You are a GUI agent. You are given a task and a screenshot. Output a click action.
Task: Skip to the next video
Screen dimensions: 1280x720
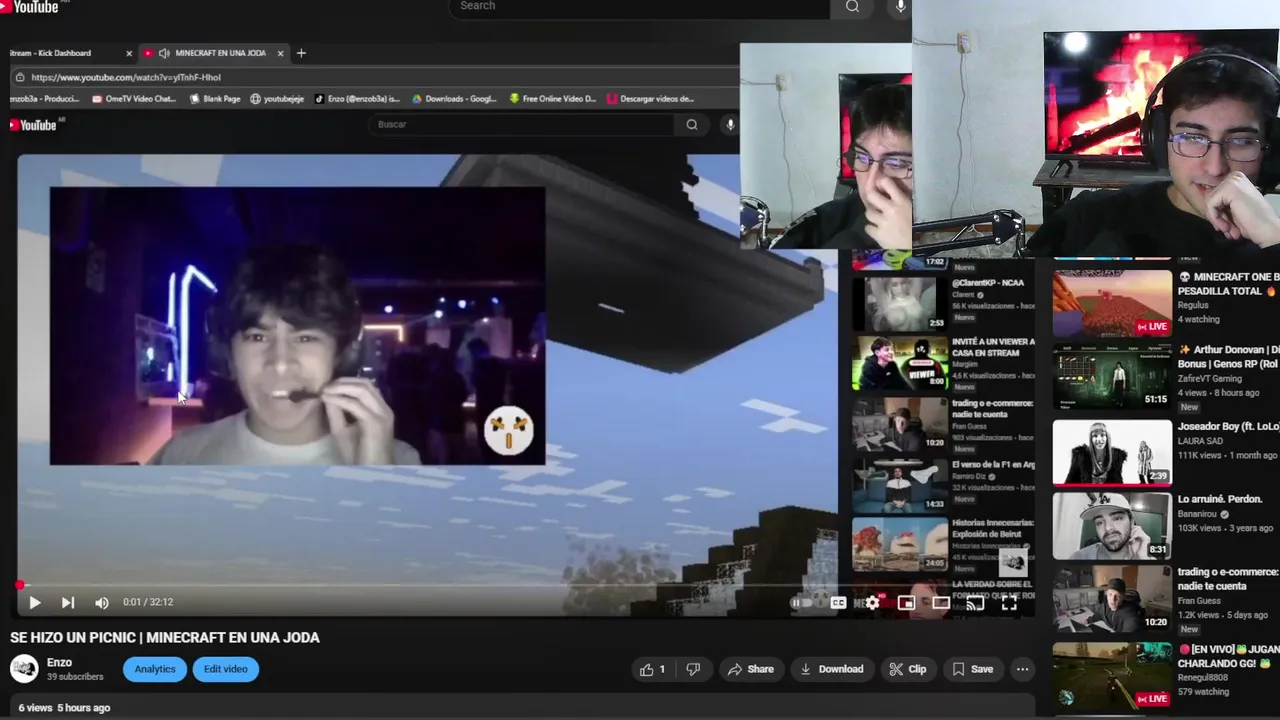point(68,603)
